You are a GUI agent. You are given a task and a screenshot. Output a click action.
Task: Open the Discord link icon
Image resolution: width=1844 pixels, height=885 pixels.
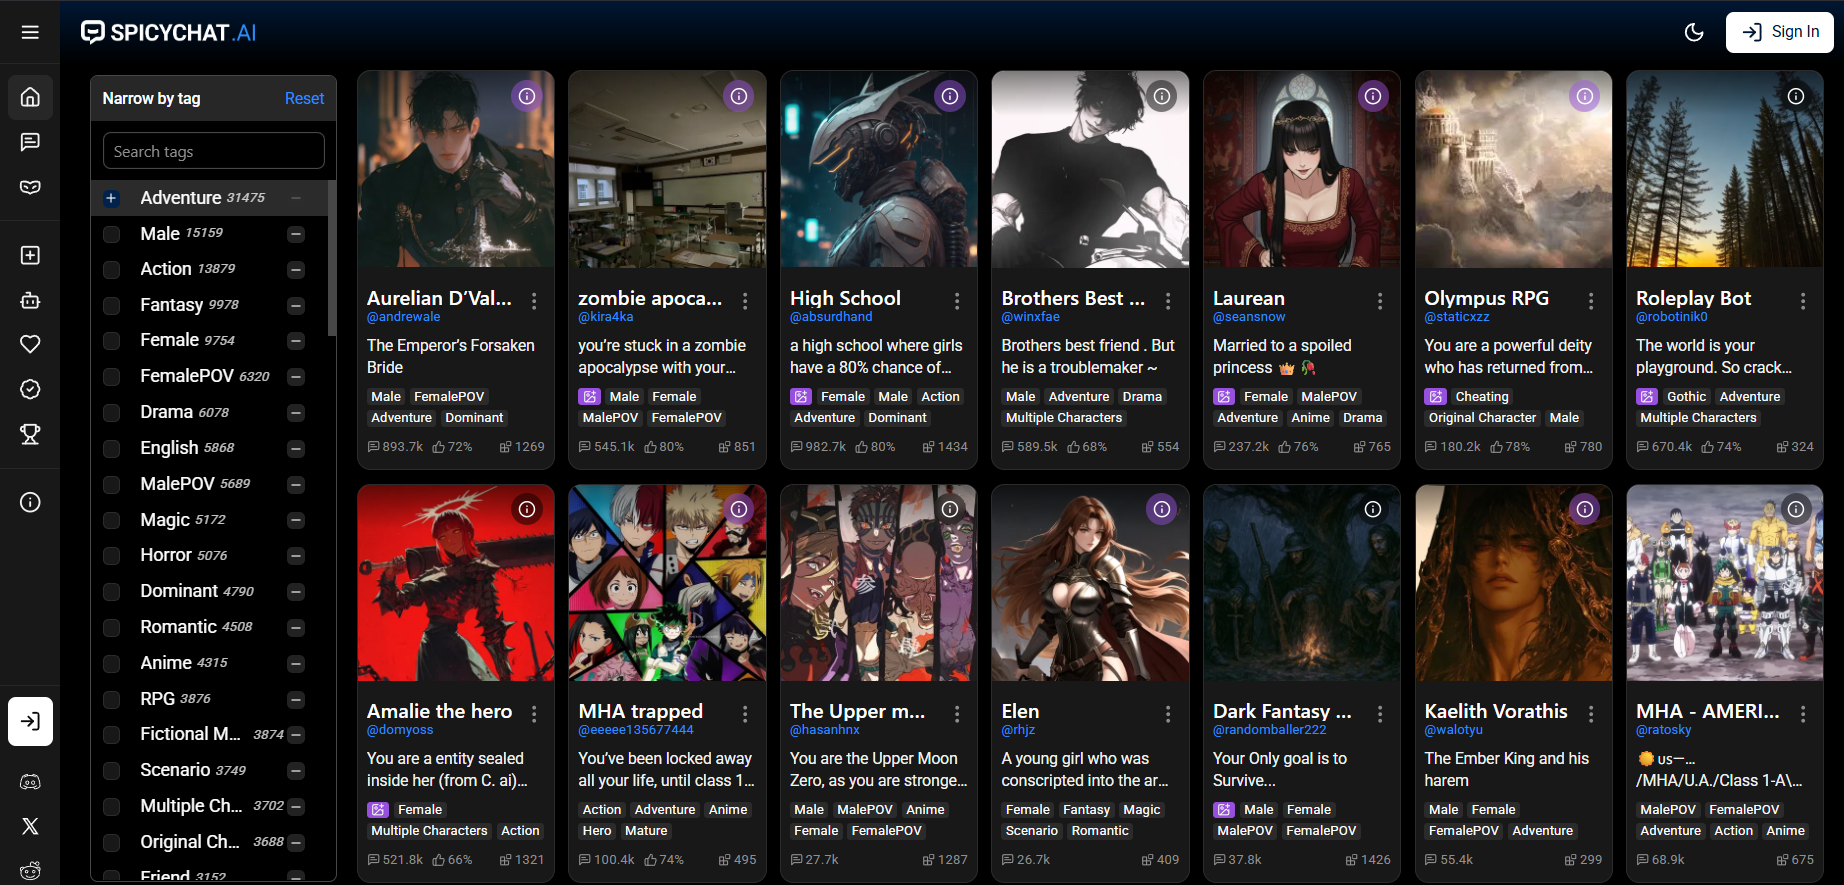coord(30,782)
